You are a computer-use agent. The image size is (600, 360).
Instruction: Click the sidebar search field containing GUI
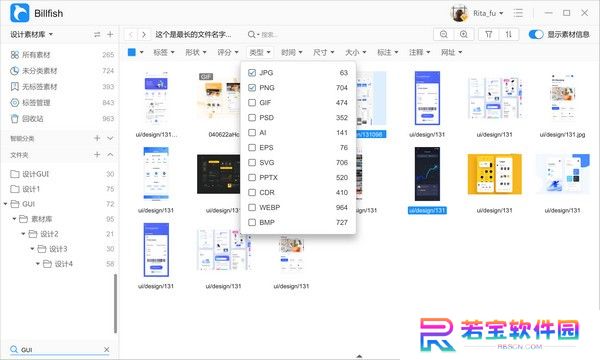coord(60,349)
